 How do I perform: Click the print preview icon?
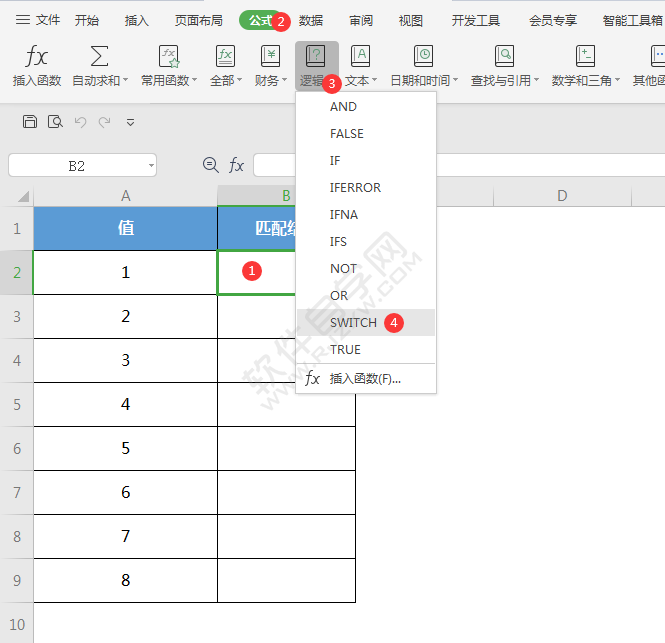coord(55,122)
